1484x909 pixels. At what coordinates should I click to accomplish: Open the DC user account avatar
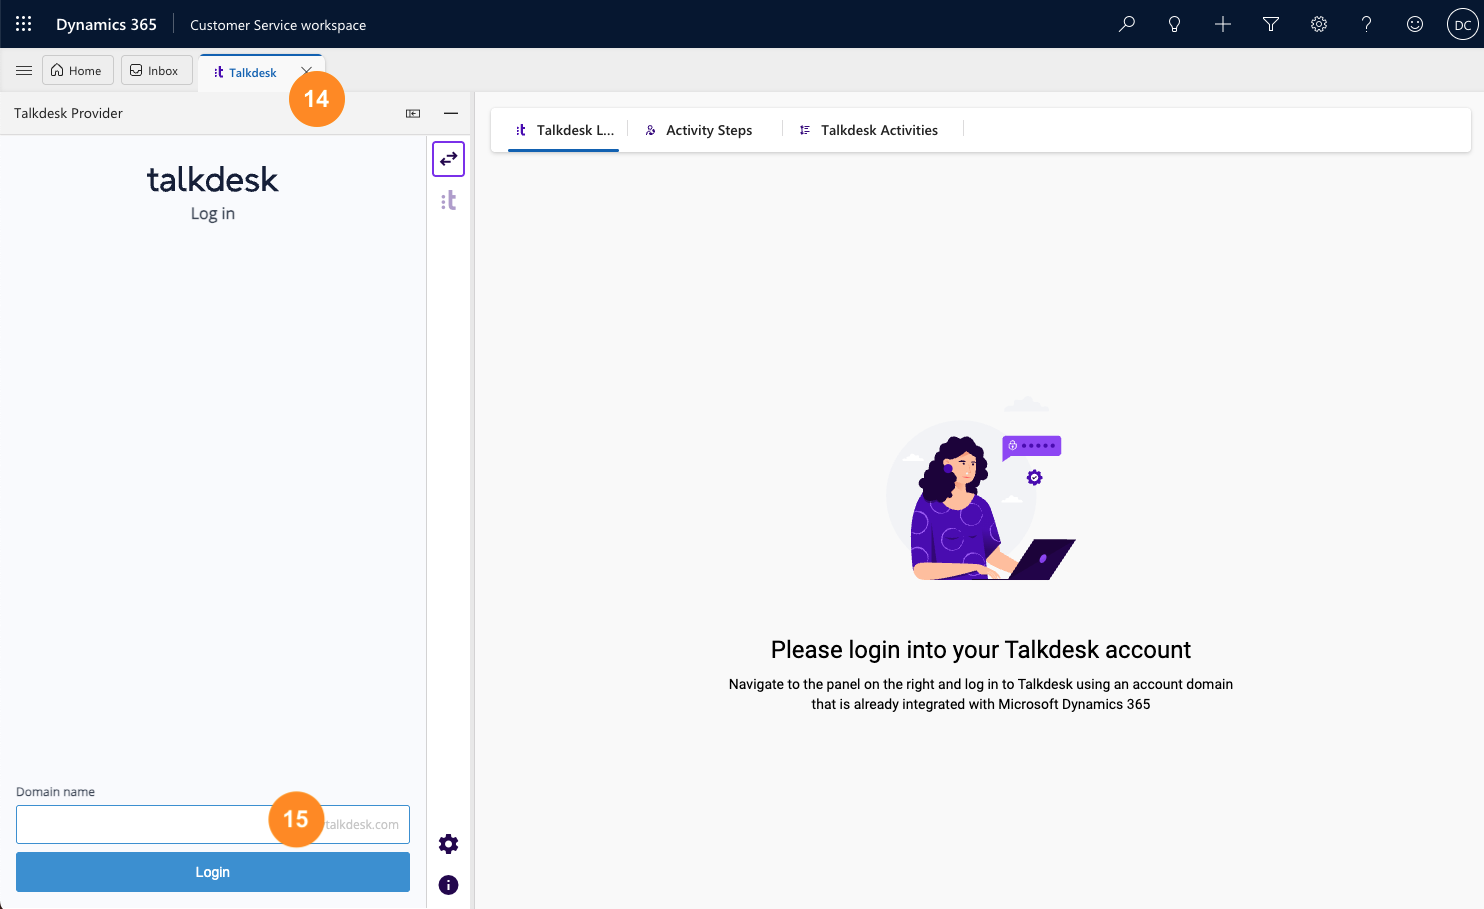(1463, 24)
